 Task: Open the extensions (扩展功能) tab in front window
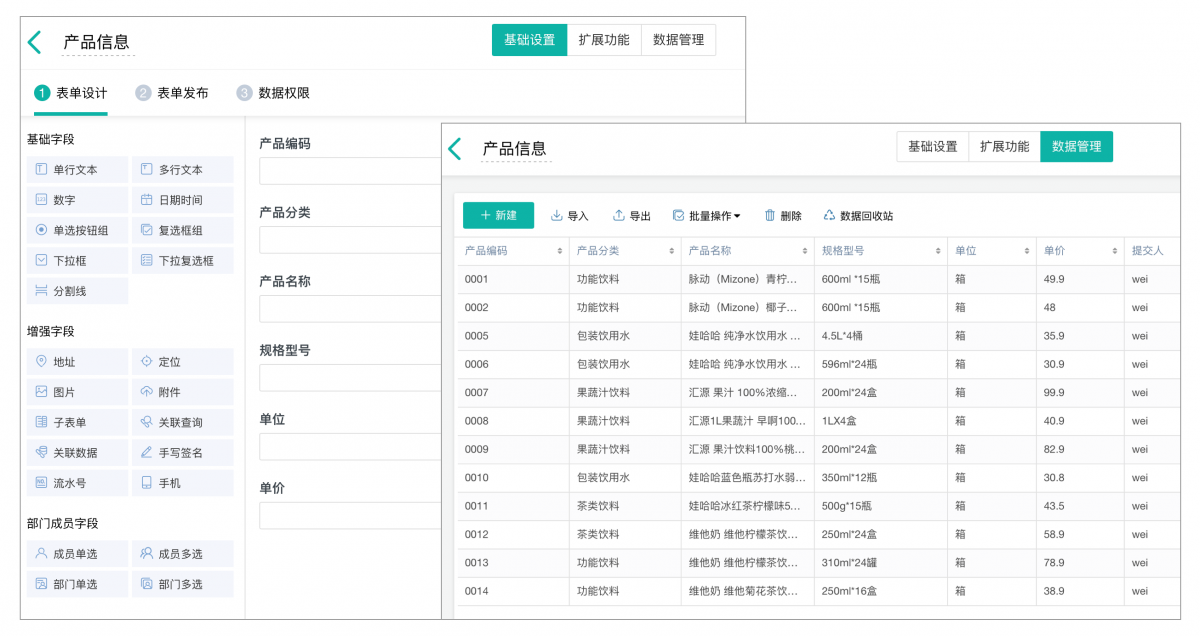(1004, 146)
